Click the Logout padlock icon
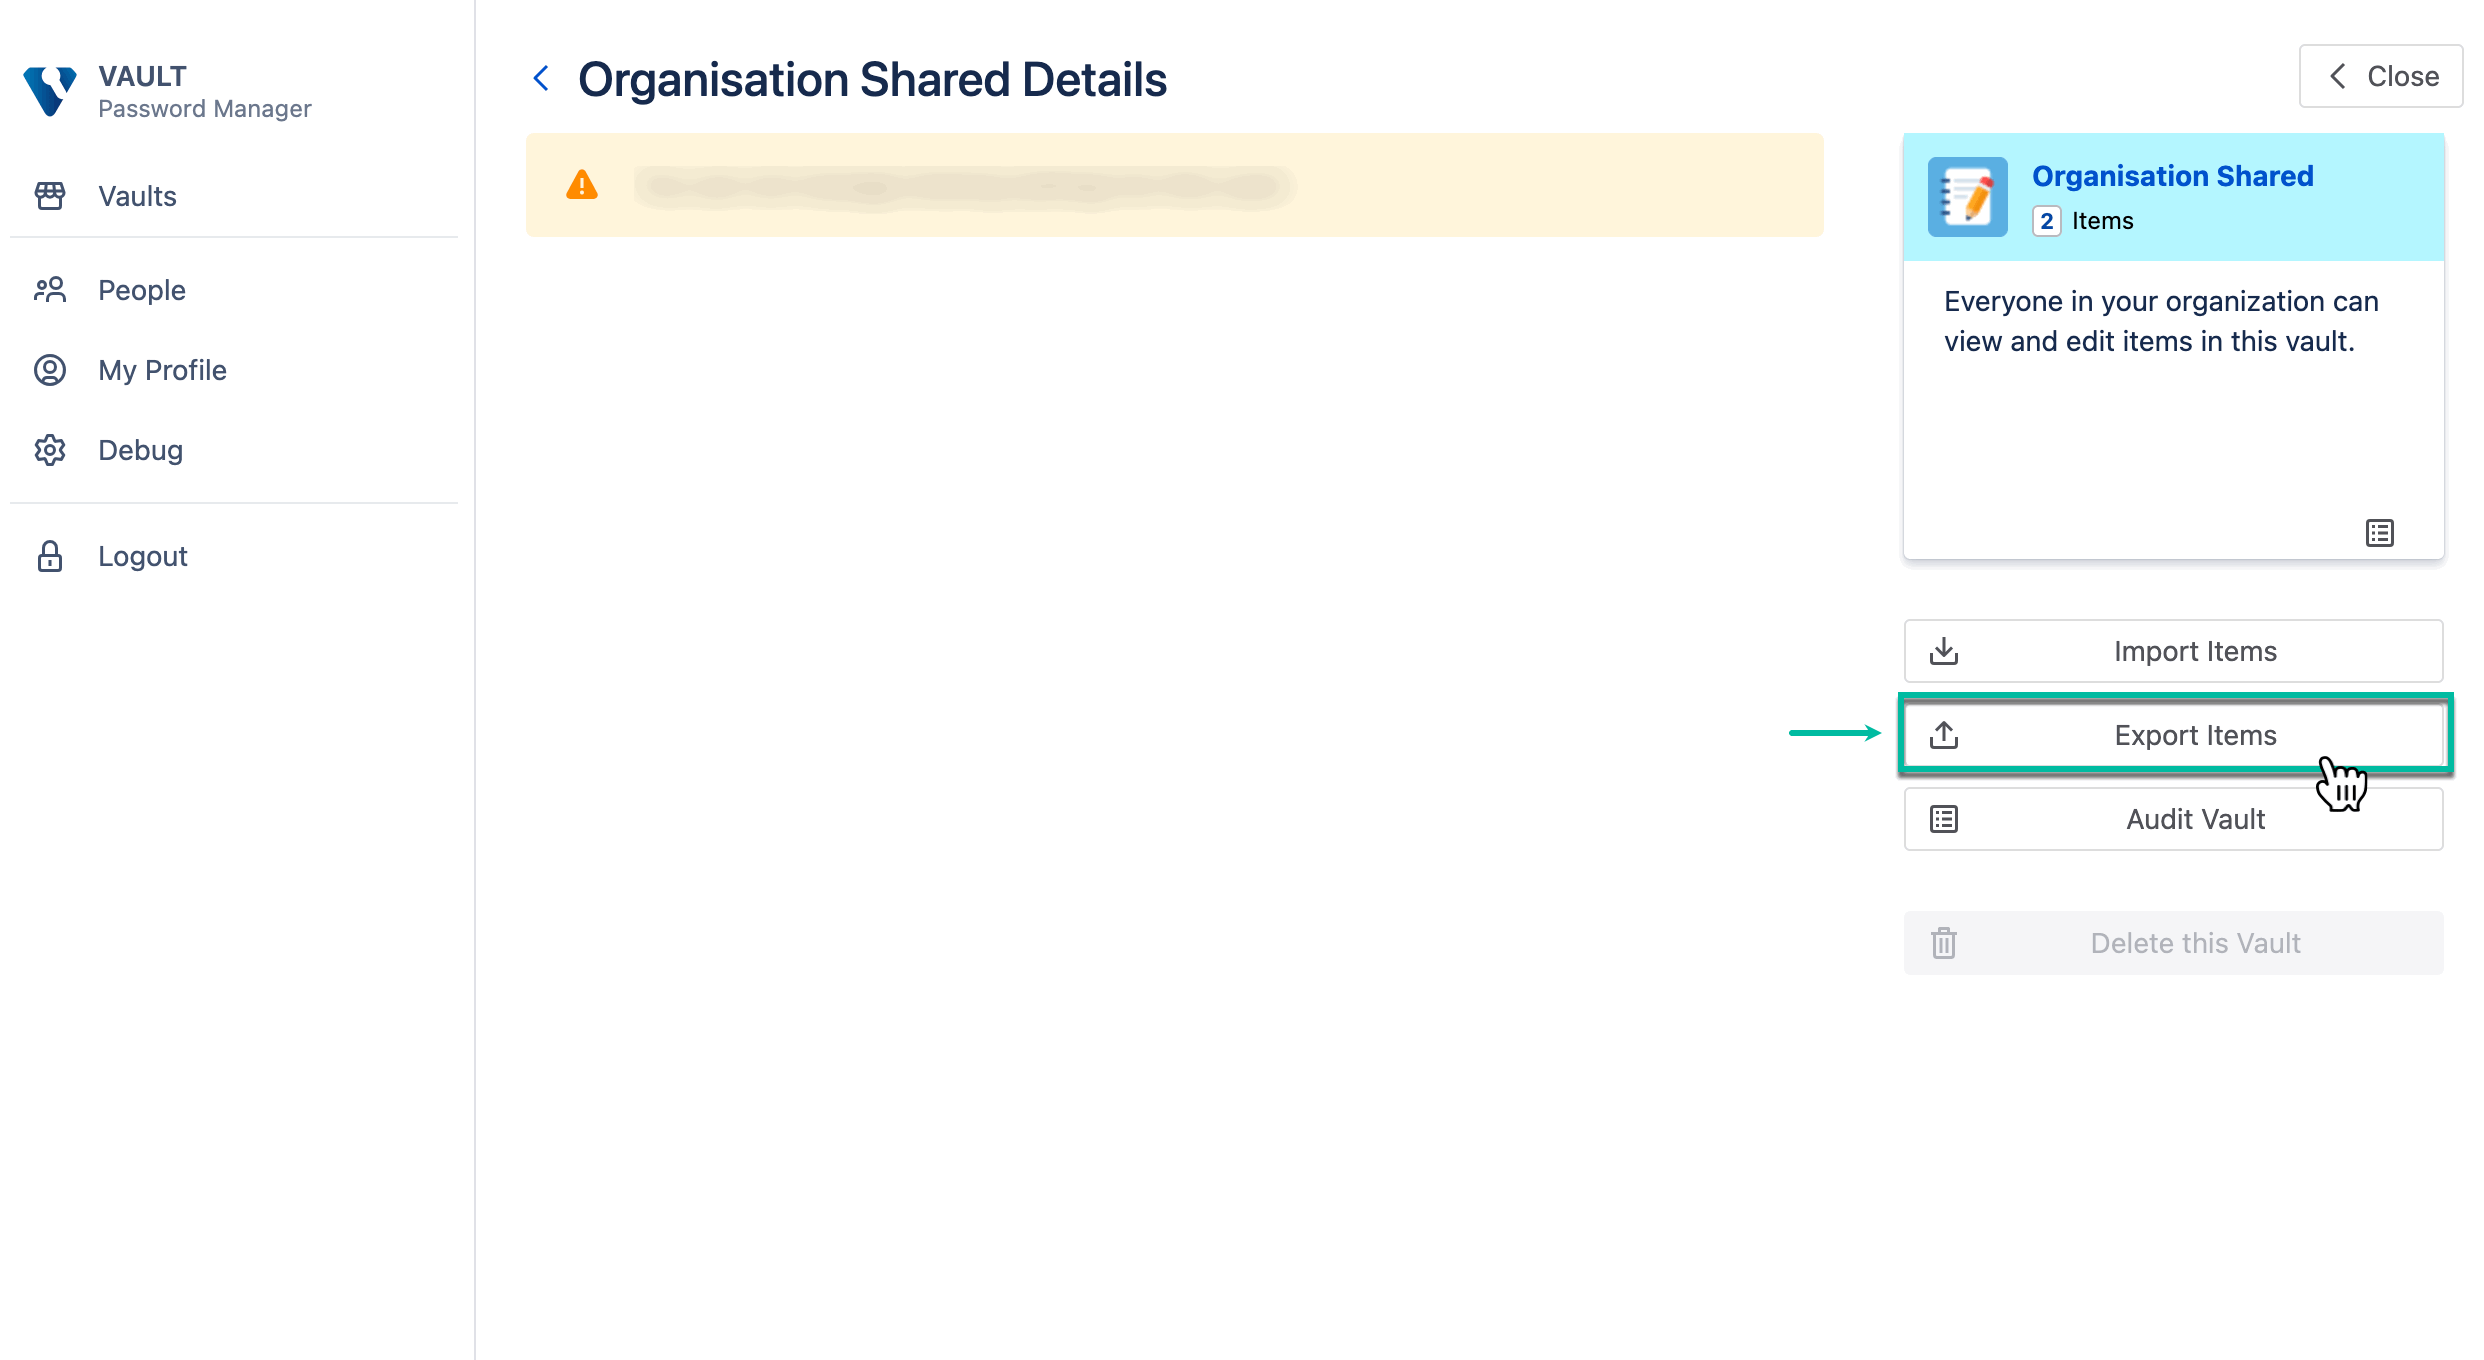This screenshot has width=2484, height=1360. click(x=50, y=556)
